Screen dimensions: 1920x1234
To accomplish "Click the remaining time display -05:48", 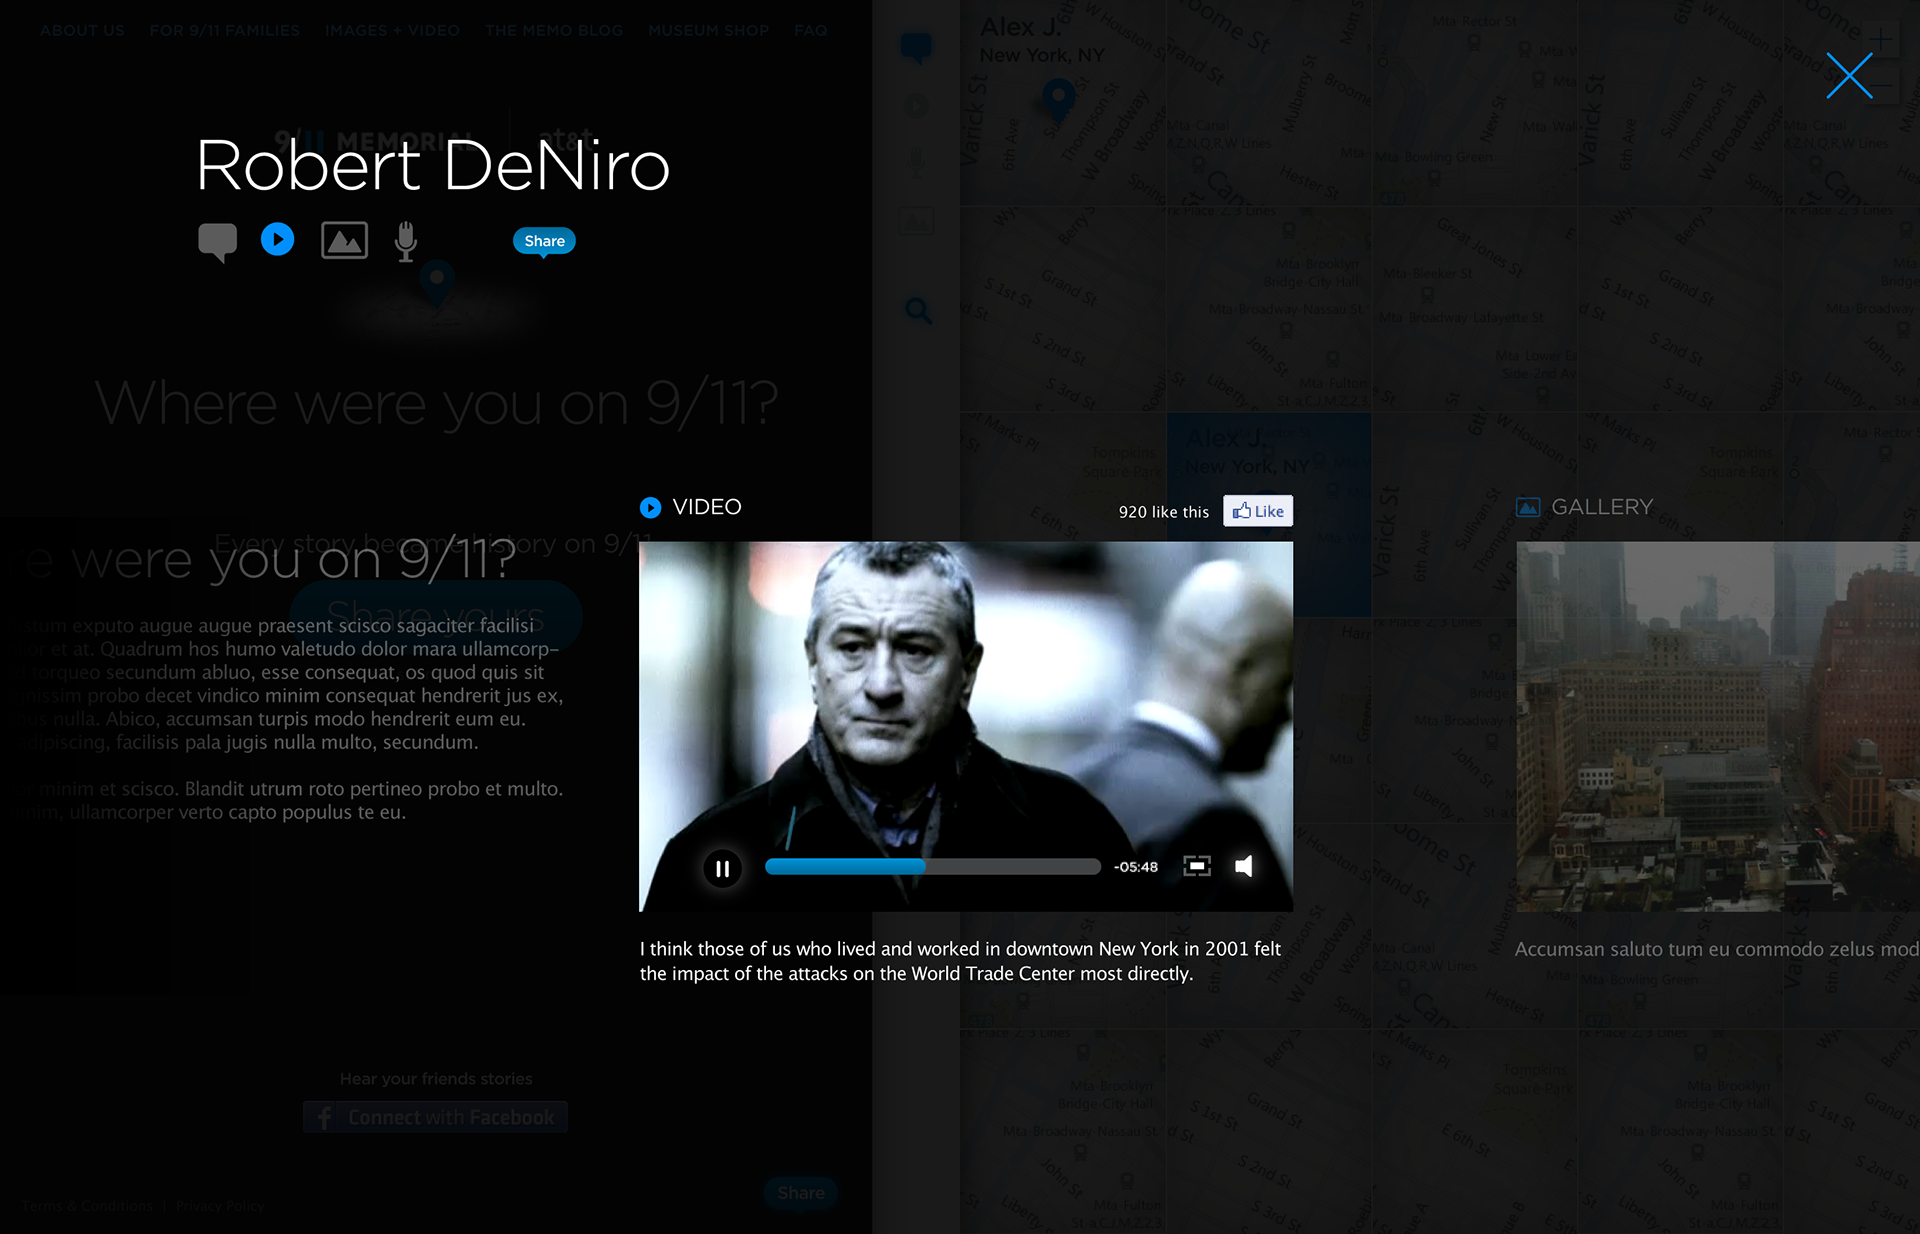I will (1136, 867).
